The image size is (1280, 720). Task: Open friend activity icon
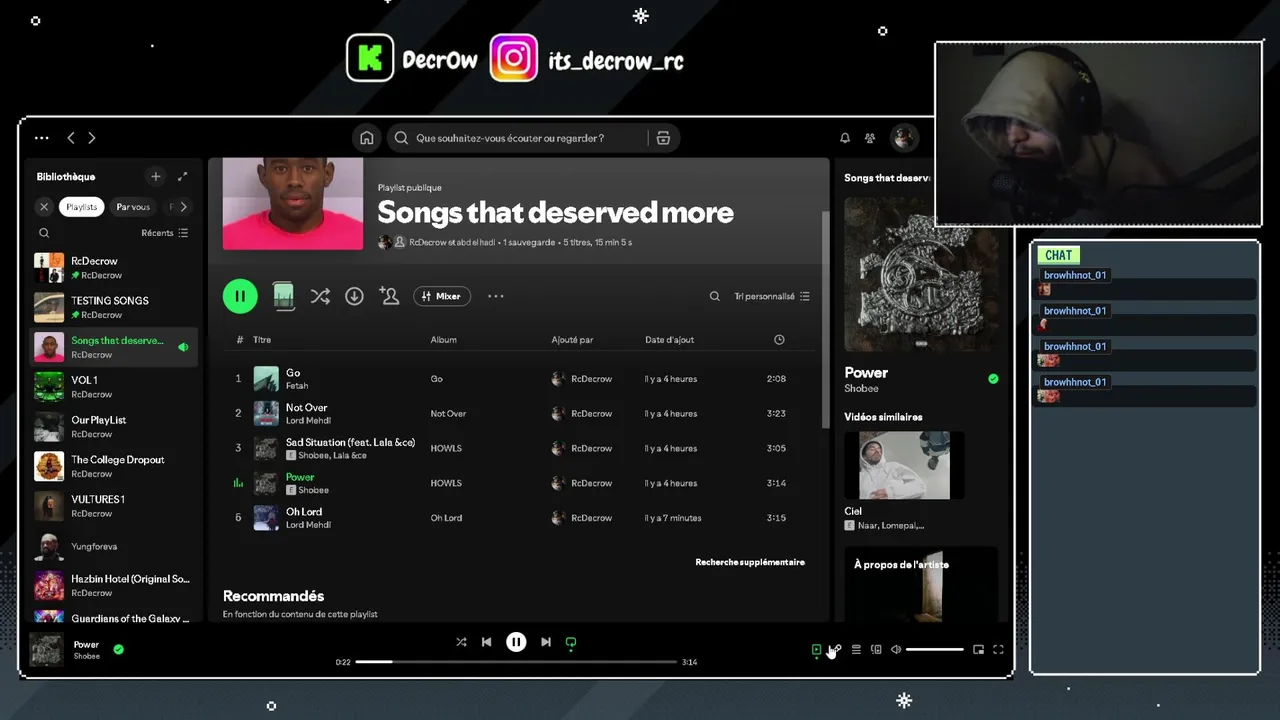tap(870, 138)
